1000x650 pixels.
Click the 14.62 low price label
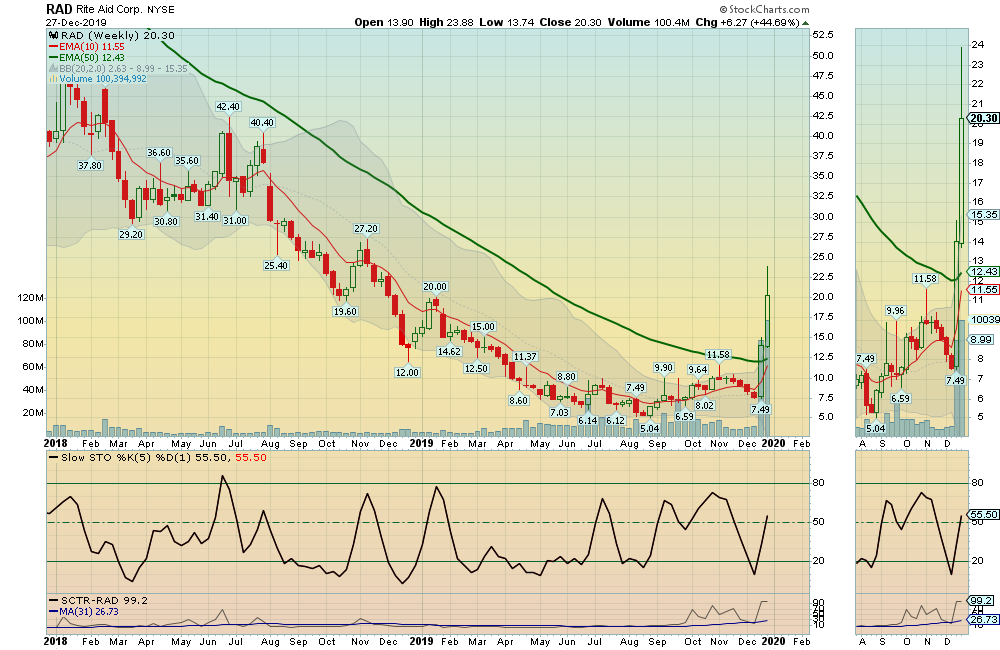pyautogui.click(x=449, y=351)
